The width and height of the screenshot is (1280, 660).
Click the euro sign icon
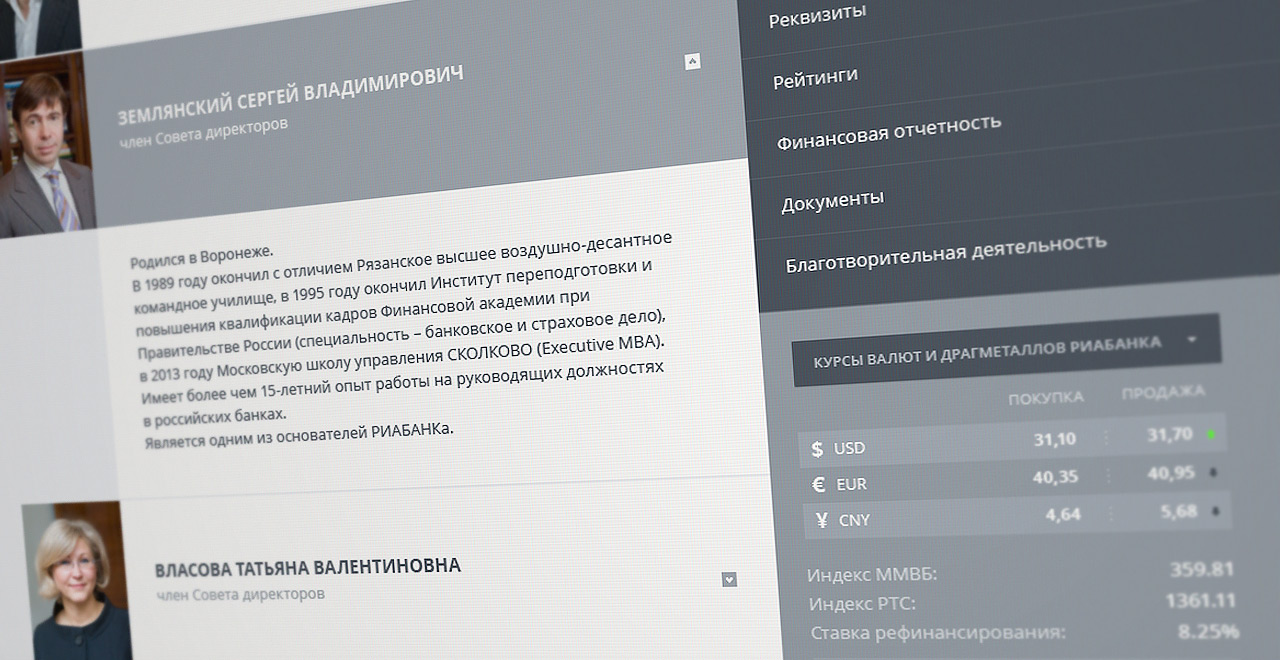click(x=819, y=485)
